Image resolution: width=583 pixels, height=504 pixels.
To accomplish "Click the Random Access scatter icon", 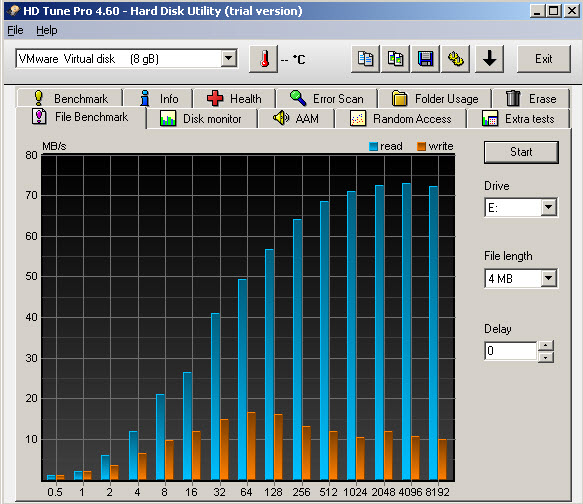I will pos(358,119).
